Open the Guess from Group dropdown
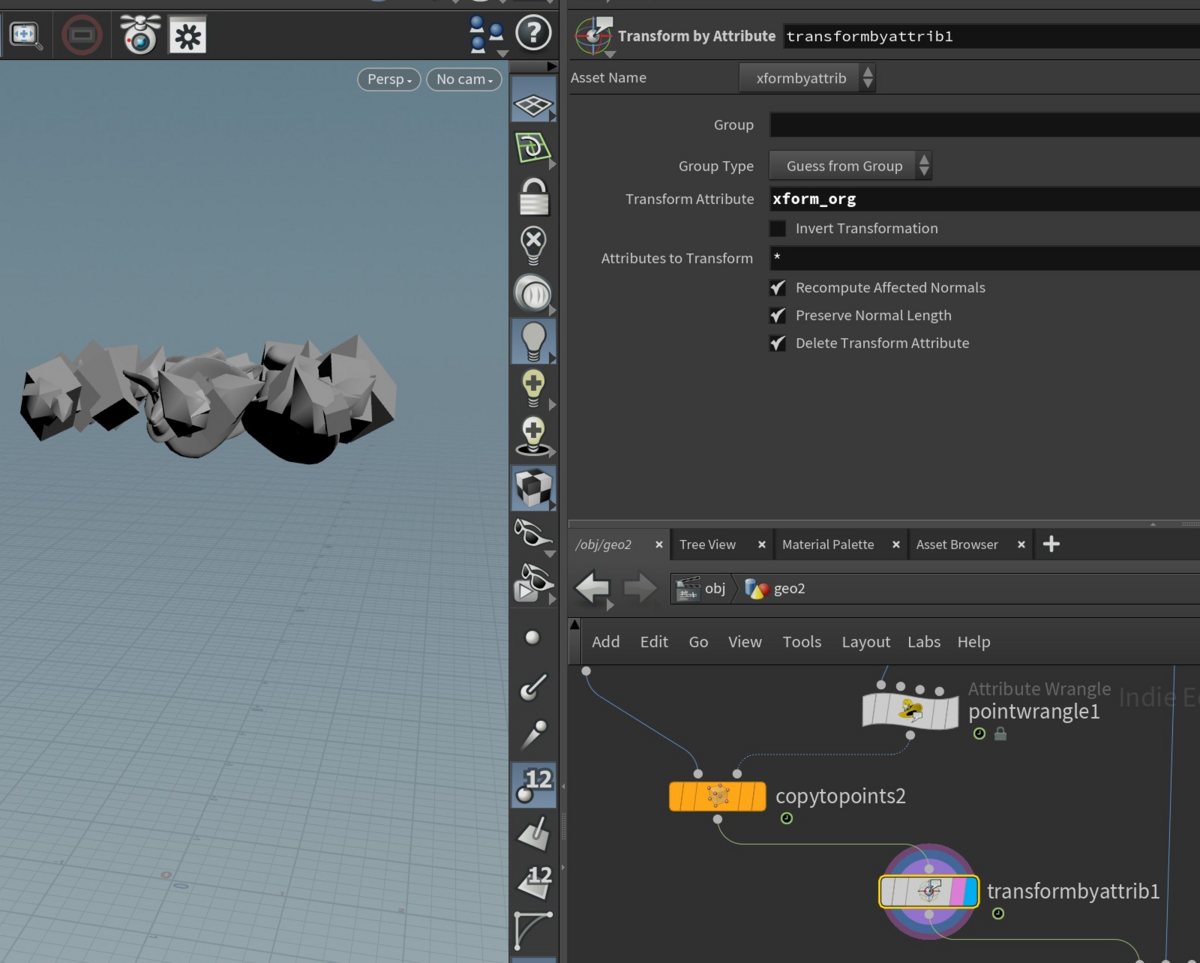 850,166
